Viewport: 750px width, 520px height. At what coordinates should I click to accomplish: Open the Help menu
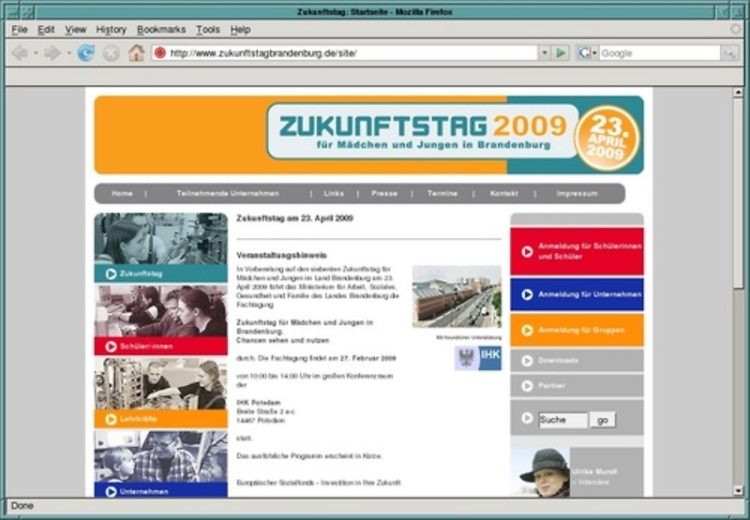coord(241,30)
